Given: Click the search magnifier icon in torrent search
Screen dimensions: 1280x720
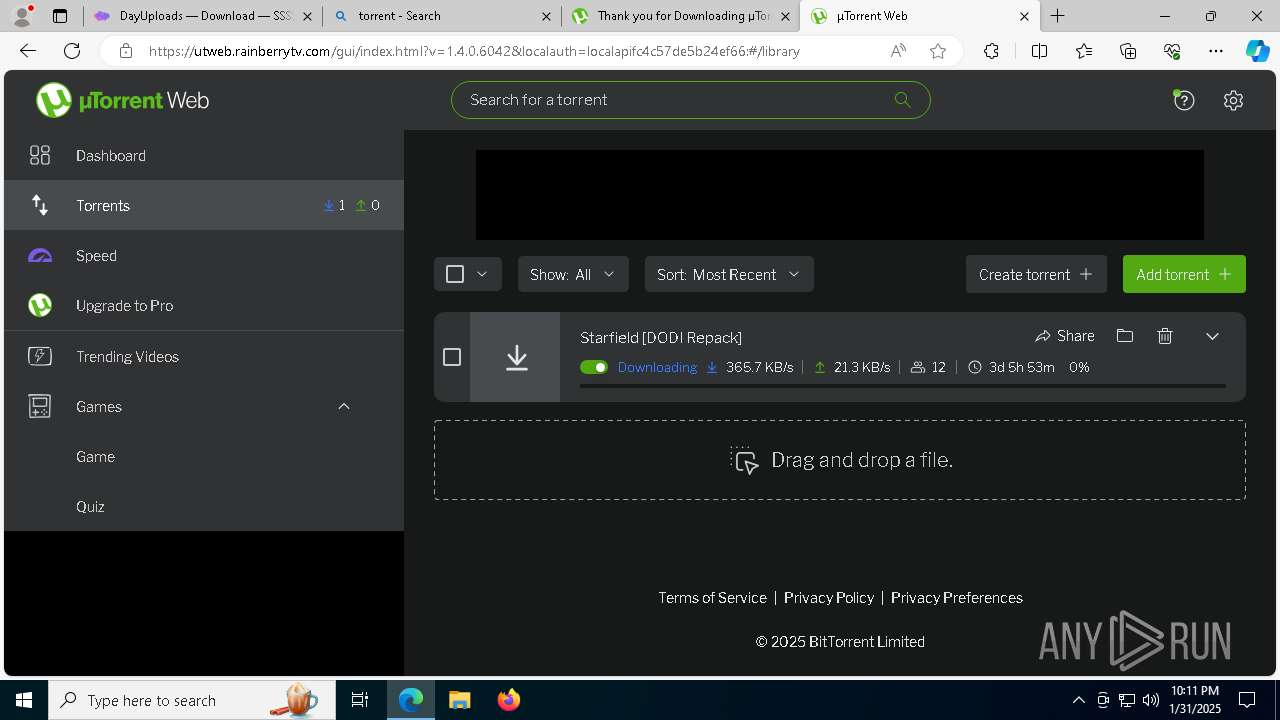Looking at the screenshot, I should pyautogui.click(x=902, y=99).
